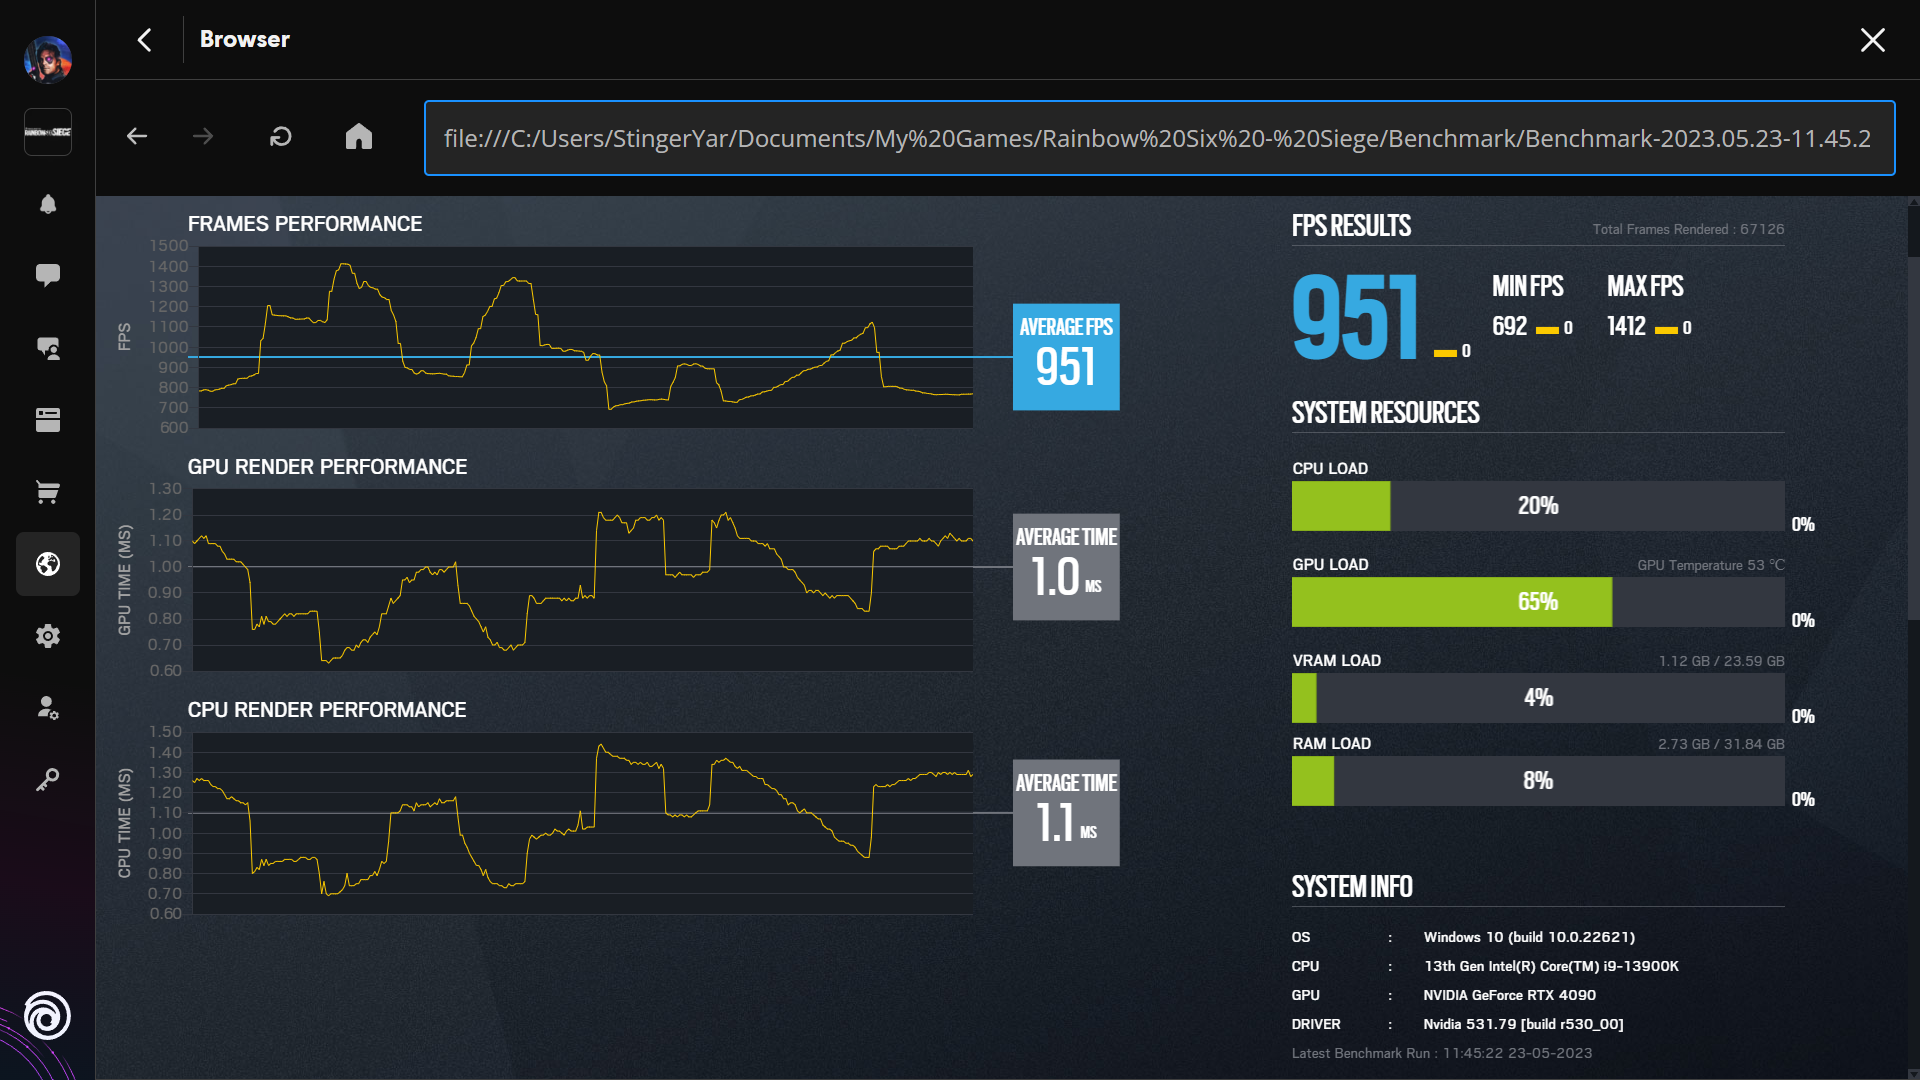Click the user profile avatar
The image size is (1920, 1080).
point(48,60)
